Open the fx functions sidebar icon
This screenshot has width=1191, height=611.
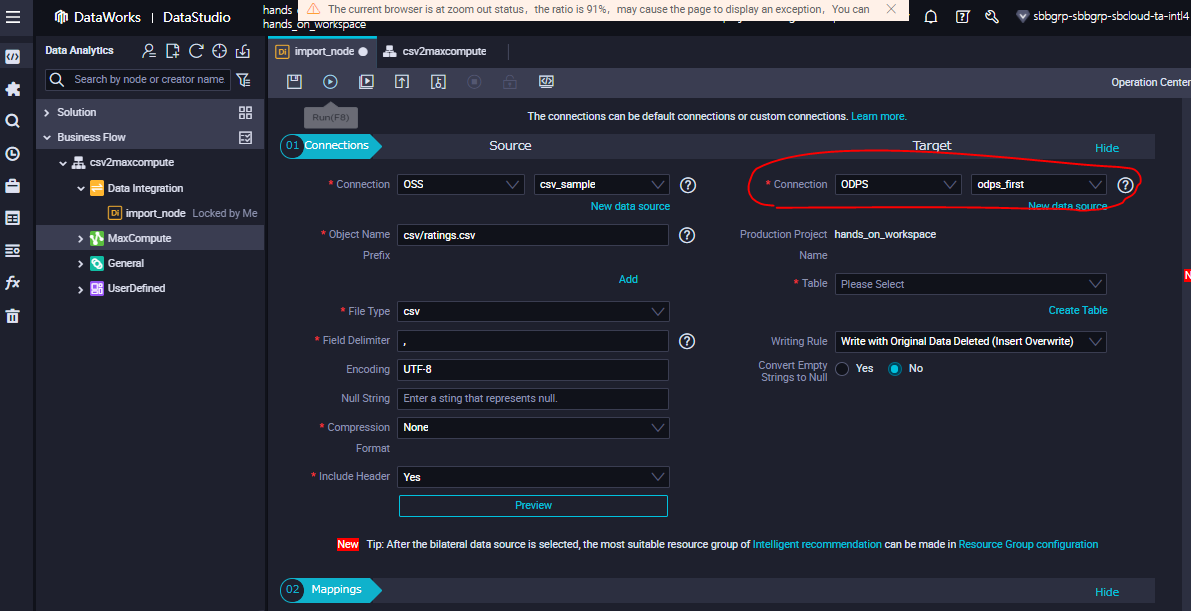pos(12,283)
